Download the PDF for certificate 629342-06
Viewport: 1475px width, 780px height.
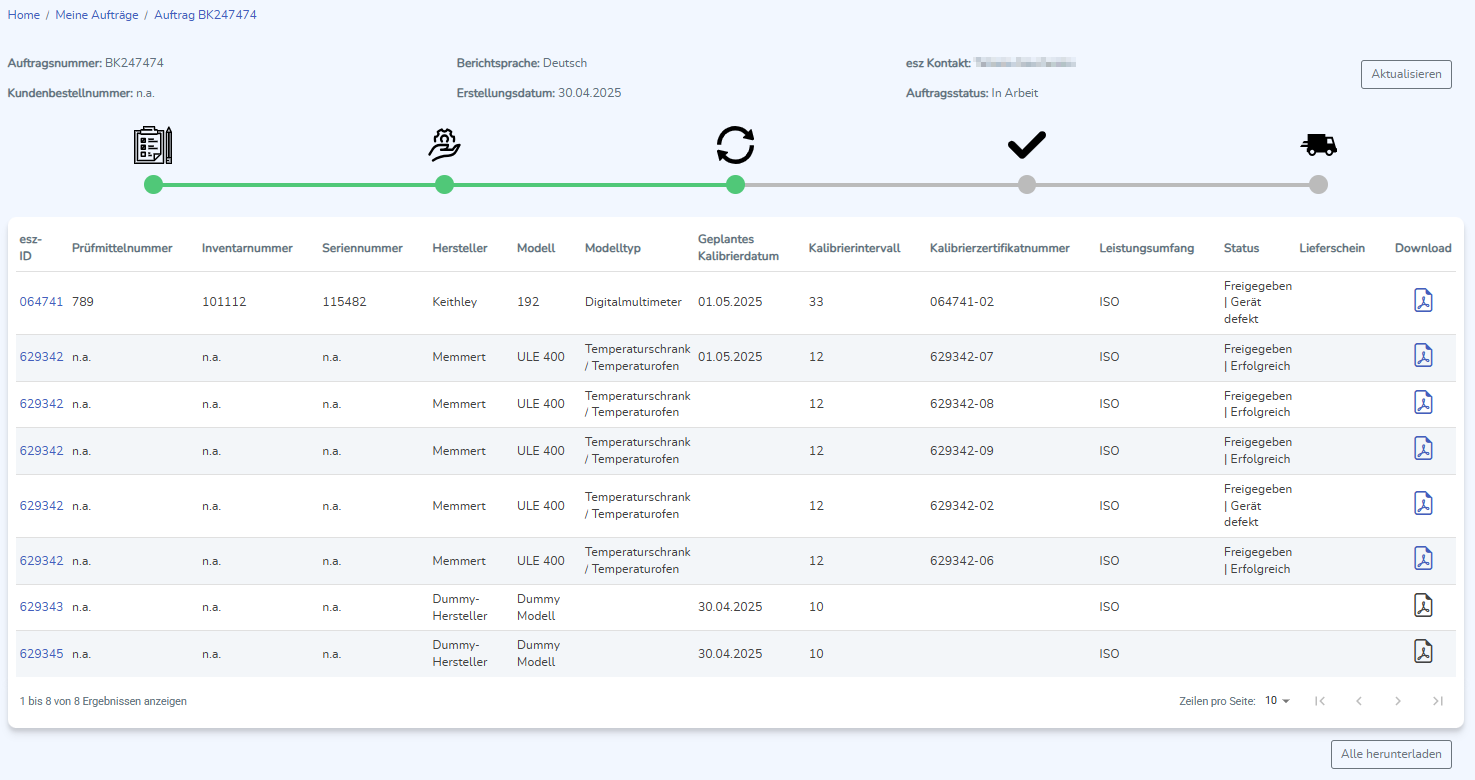(1423, 558)
